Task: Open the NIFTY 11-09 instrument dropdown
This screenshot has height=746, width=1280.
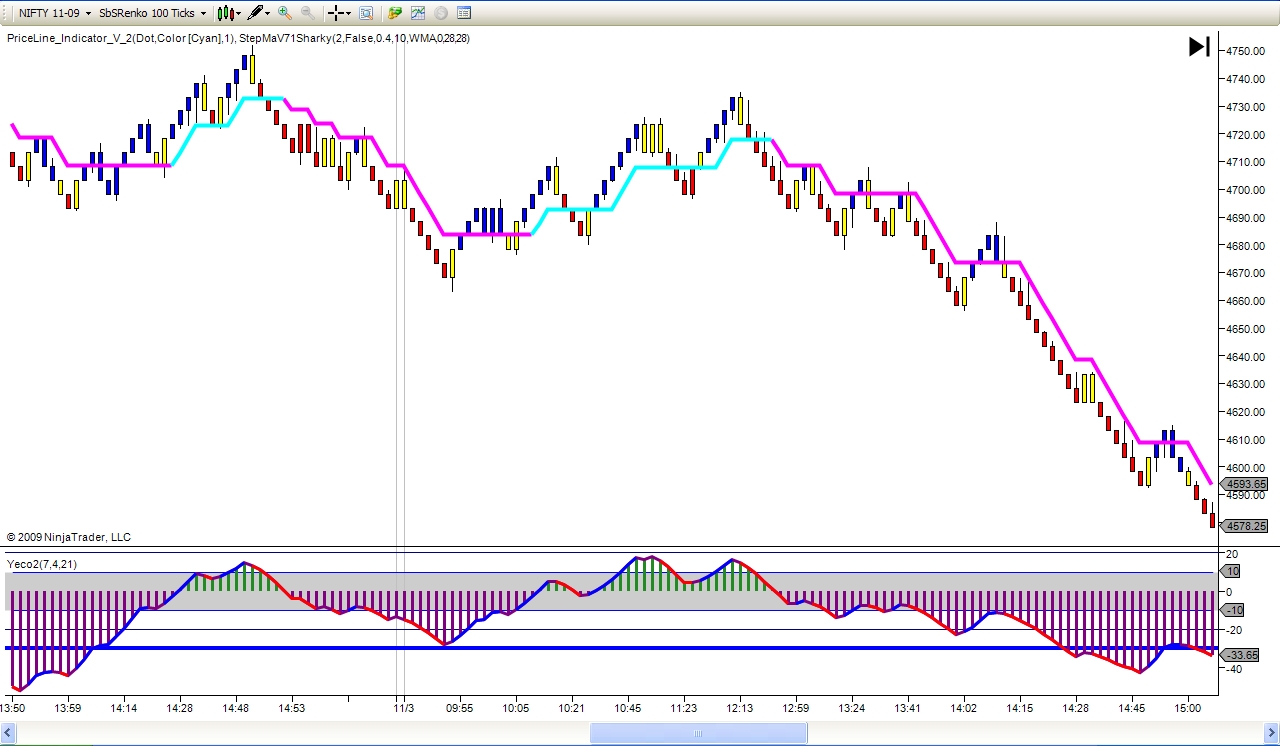Action: pyautogui.click(x=54, y=13)
